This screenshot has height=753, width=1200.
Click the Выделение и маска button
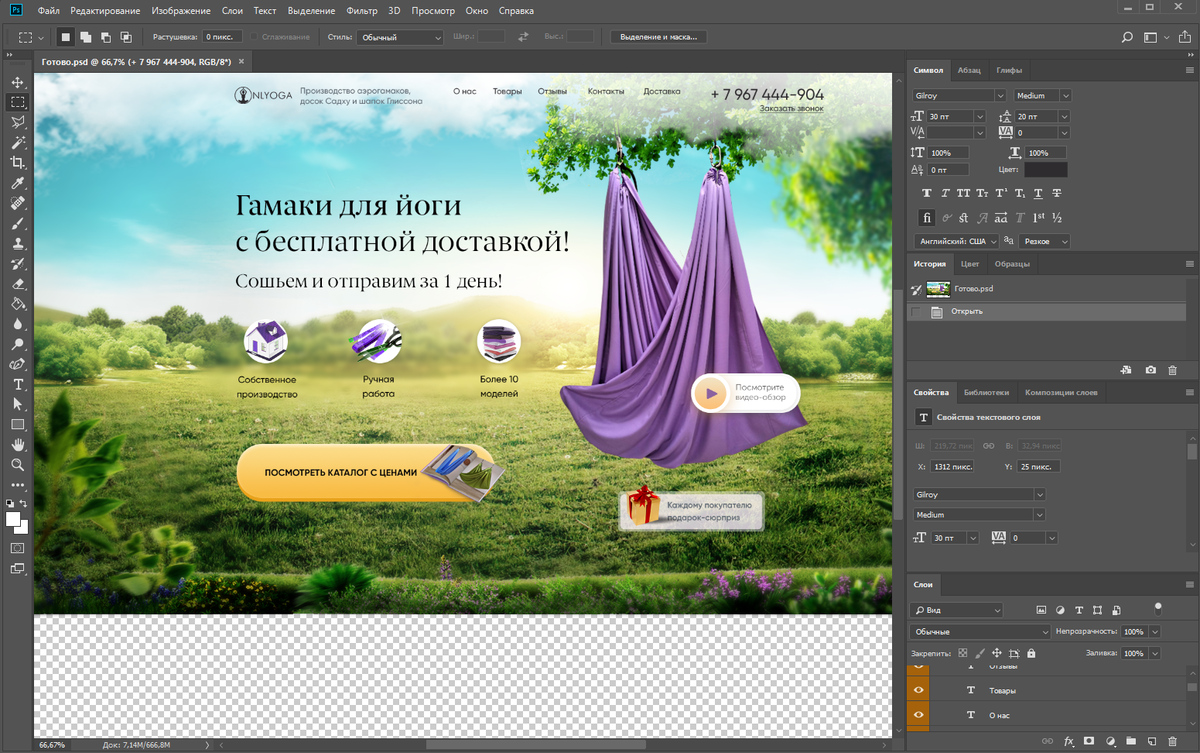point(658,37)
